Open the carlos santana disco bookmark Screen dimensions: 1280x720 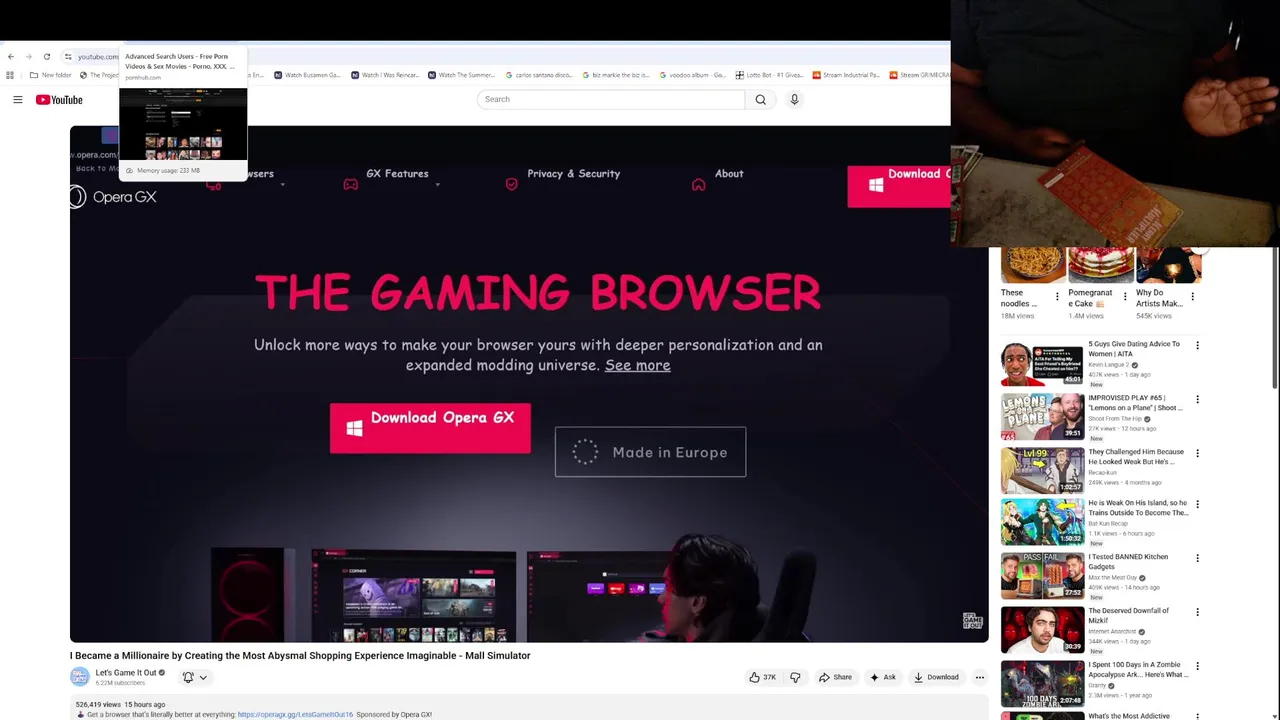point(539,75)
